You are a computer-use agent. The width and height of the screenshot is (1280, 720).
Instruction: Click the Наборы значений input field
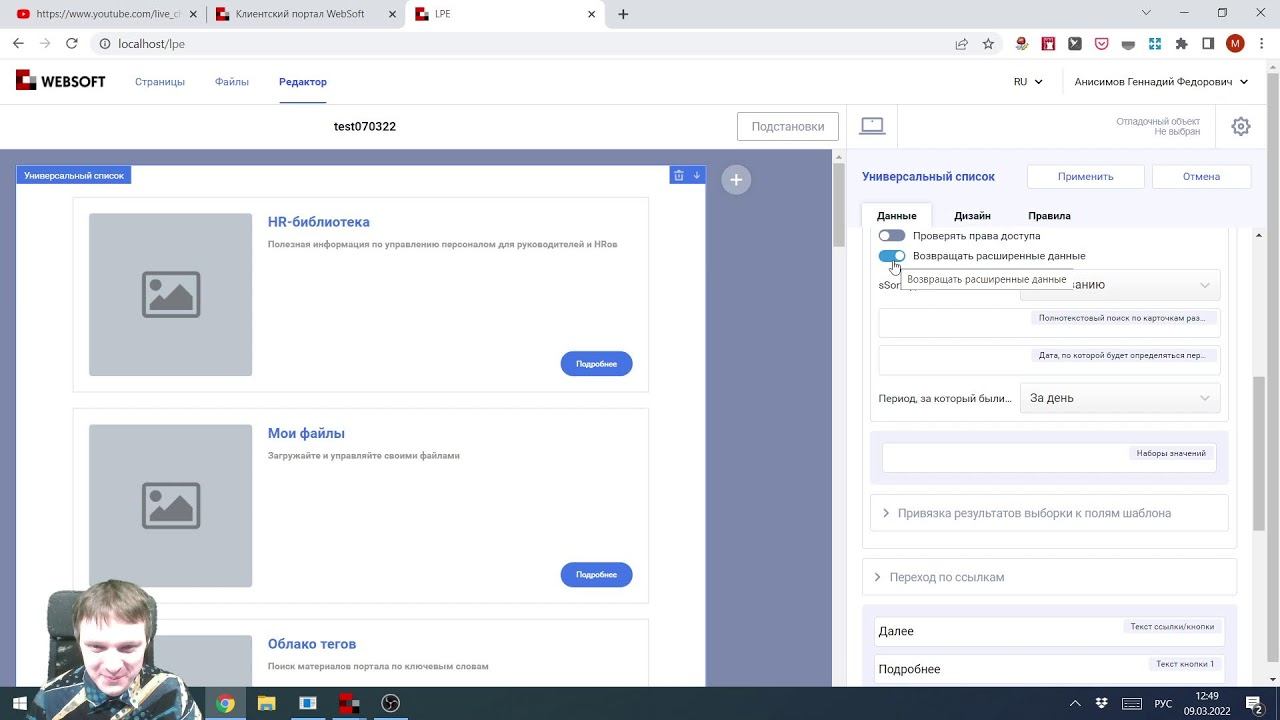[x=1049, y=458]
